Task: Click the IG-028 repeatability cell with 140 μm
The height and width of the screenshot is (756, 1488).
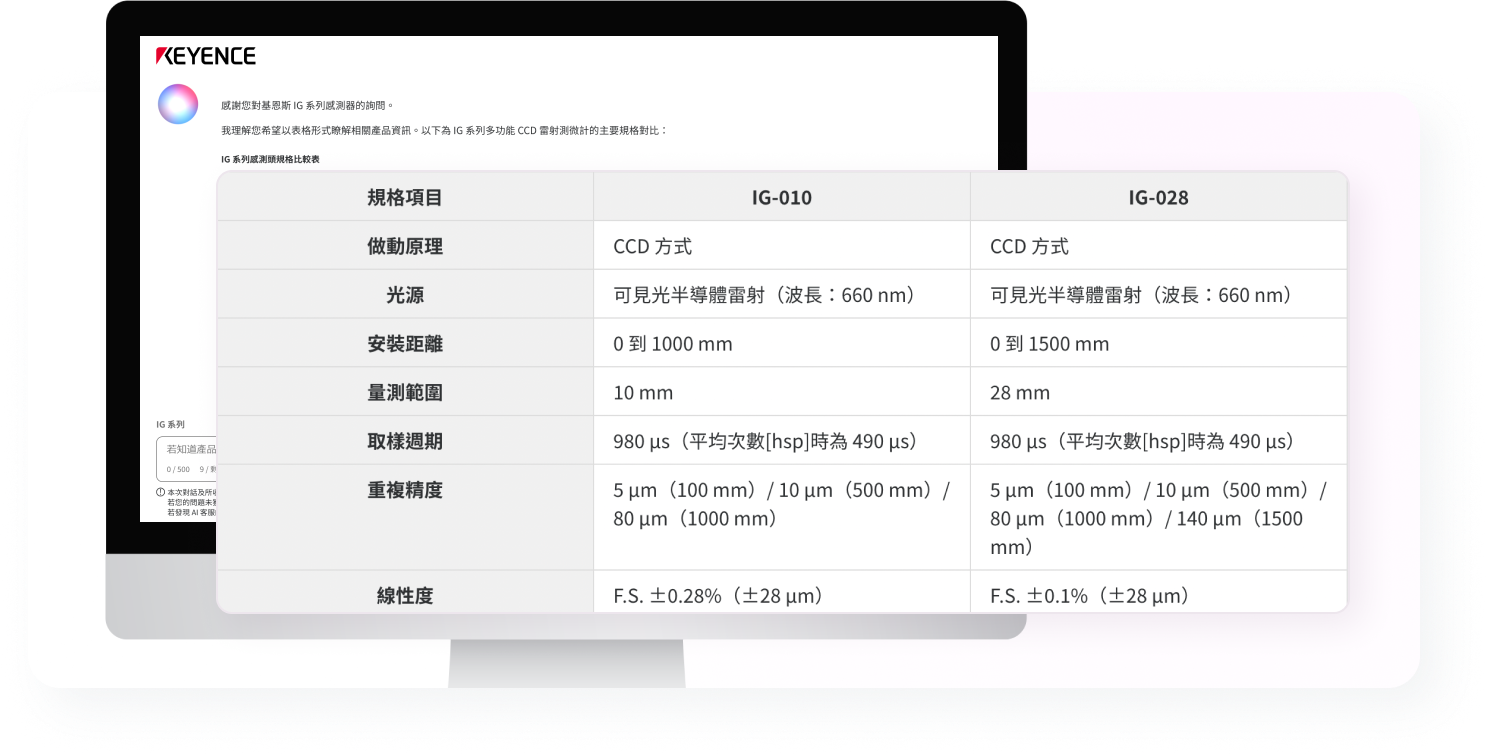Action: [1158, 517]
